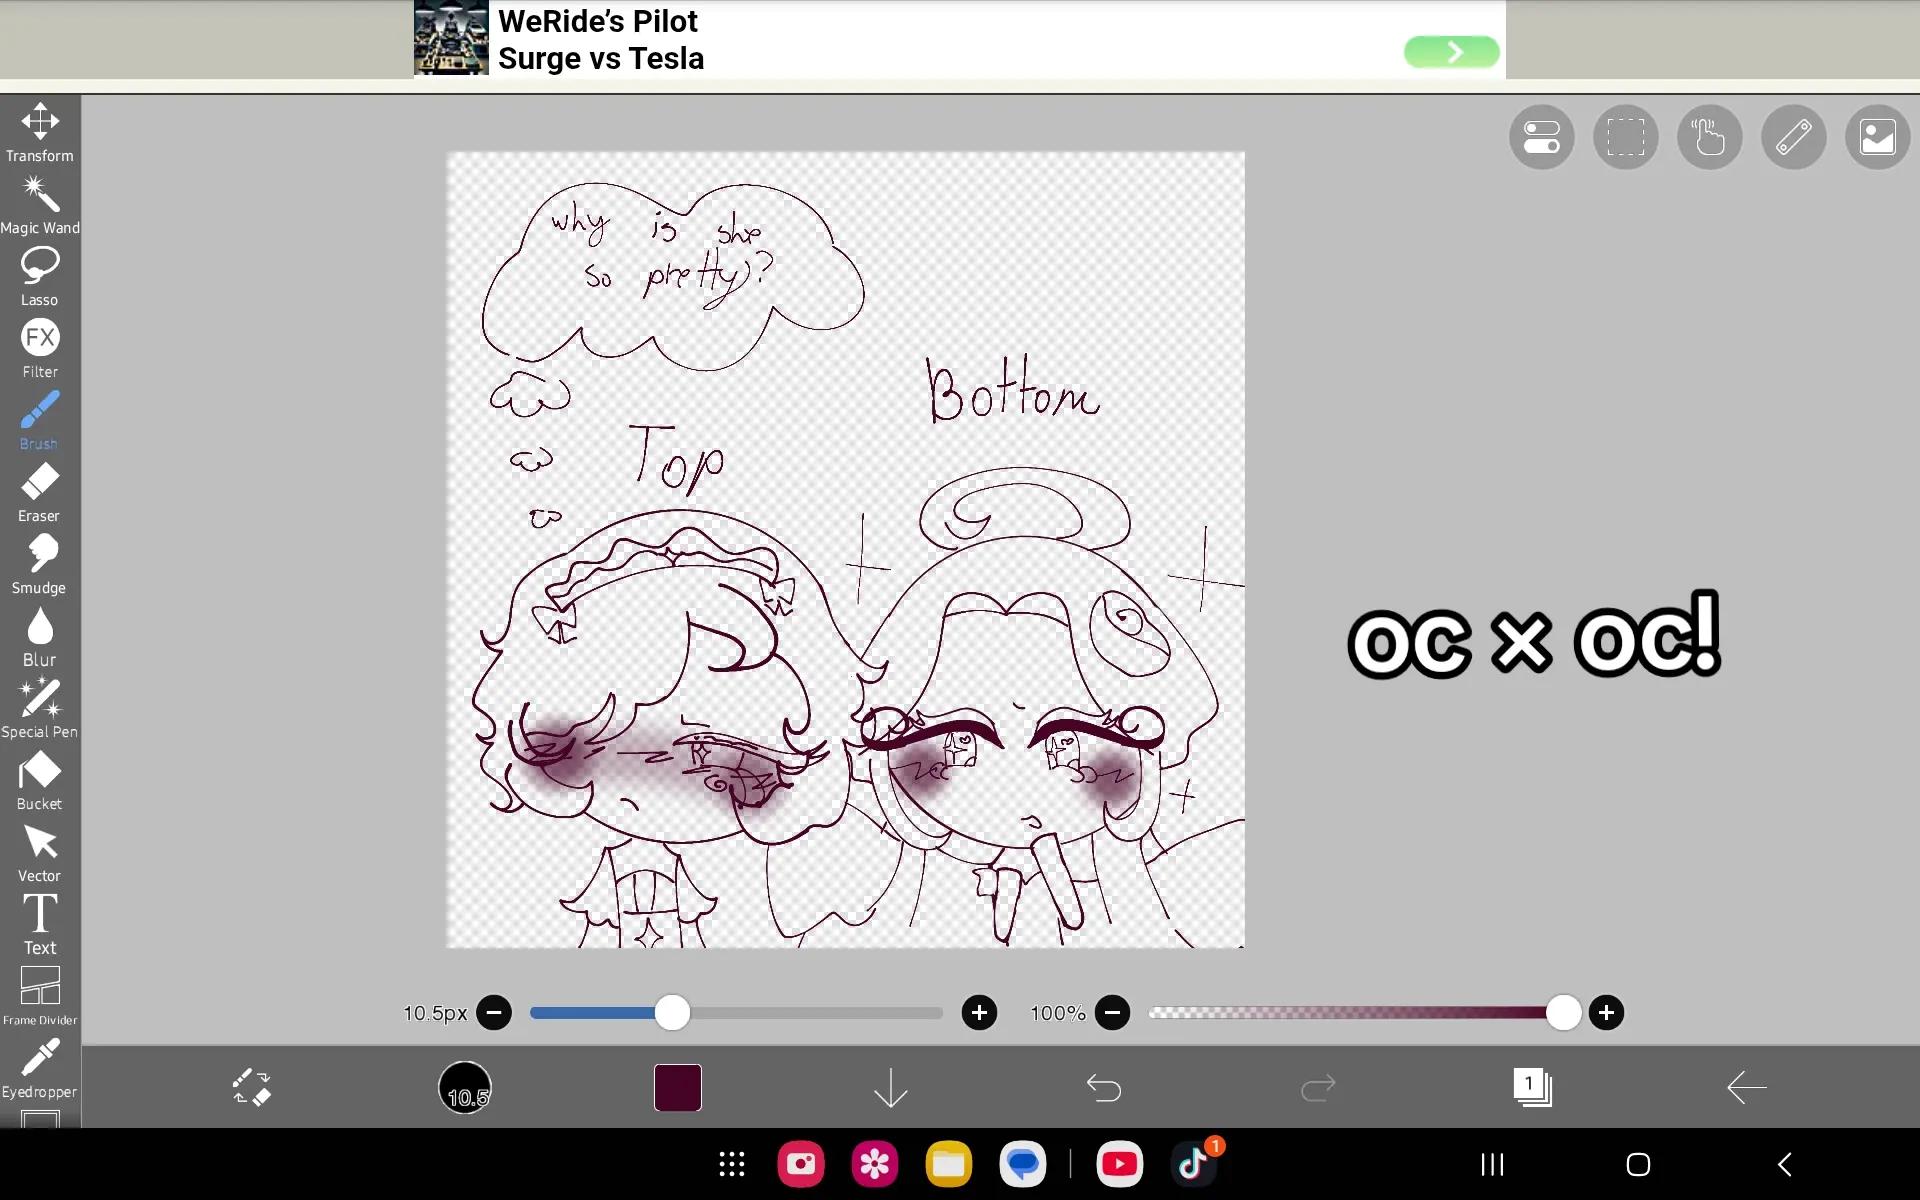1920x1200 pixels.
Task: Tap the Android home button
Action: (1638, 1164)
